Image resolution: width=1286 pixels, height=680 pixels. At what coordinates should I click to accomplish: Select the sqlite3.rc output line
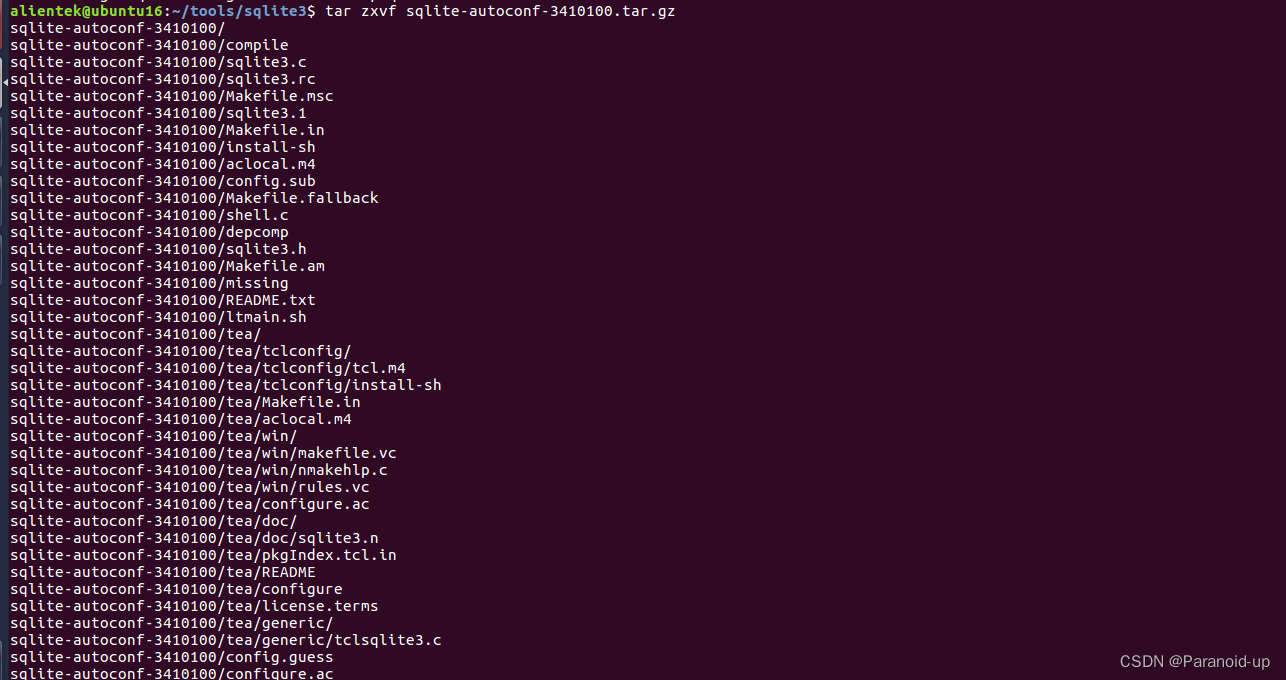tap(163, 79)
